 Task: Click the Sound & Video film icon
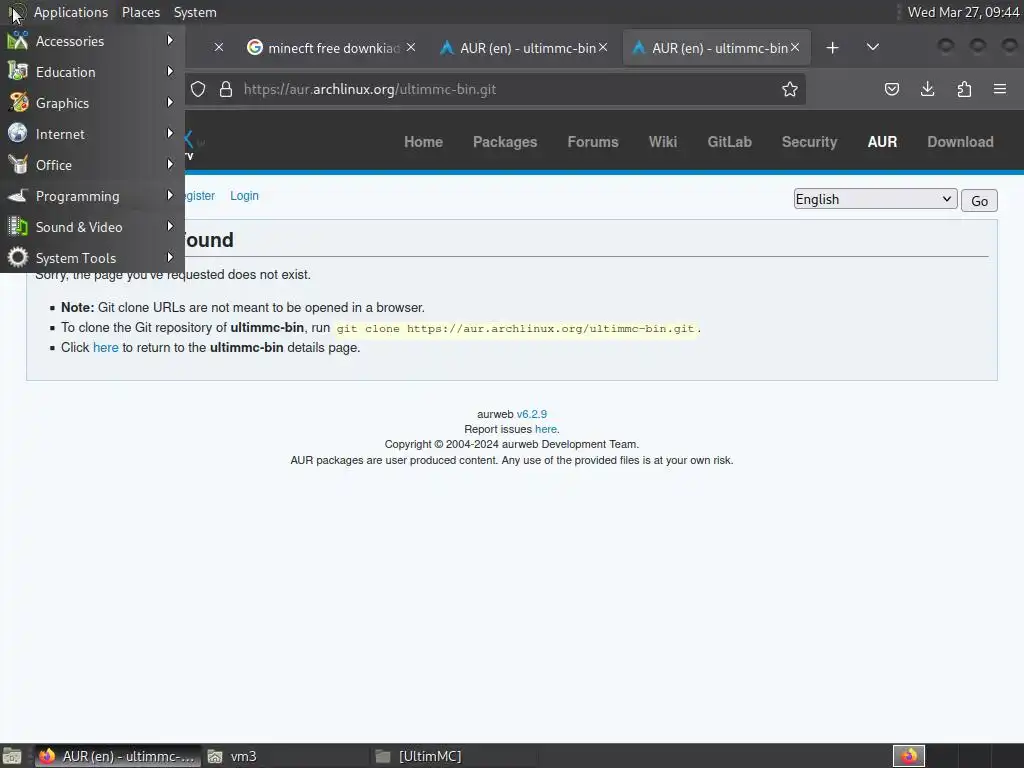click(x=18, y=227)
